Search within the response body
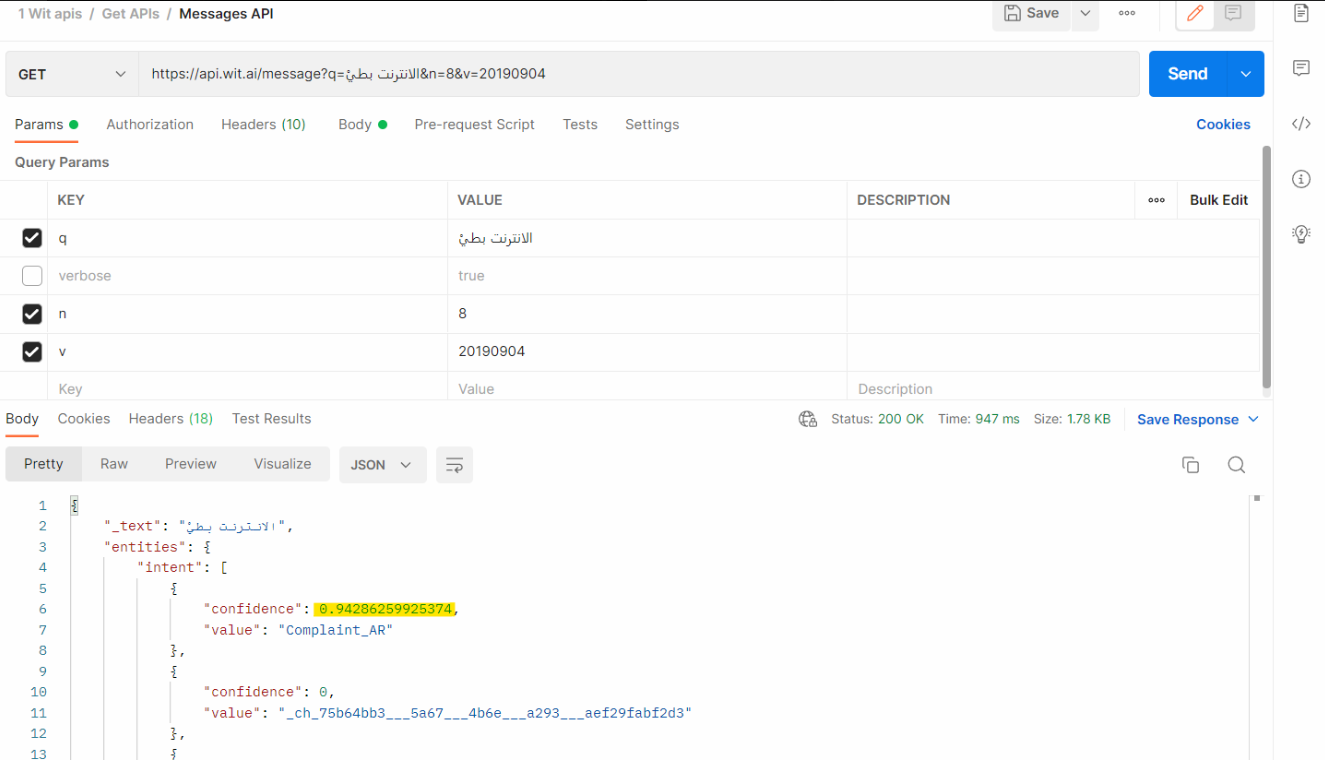Viewport: 1325px width, 760px height. [1237, 464]
